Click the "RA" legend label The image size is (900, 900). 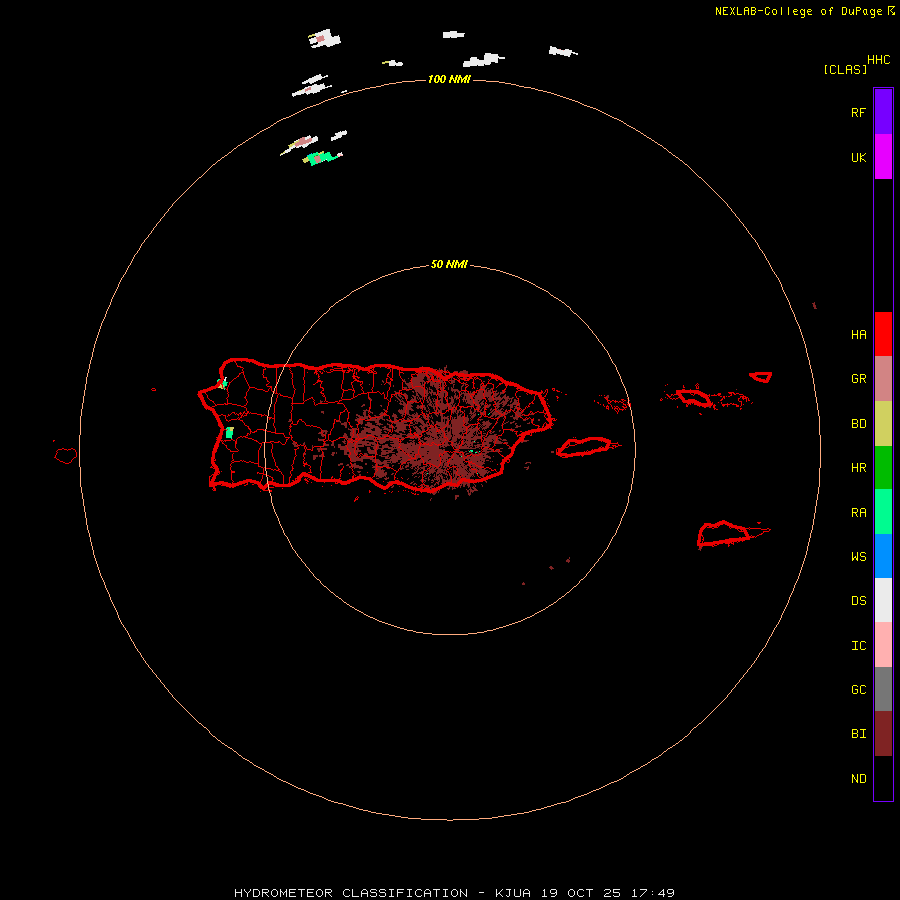tap(858, 513)
